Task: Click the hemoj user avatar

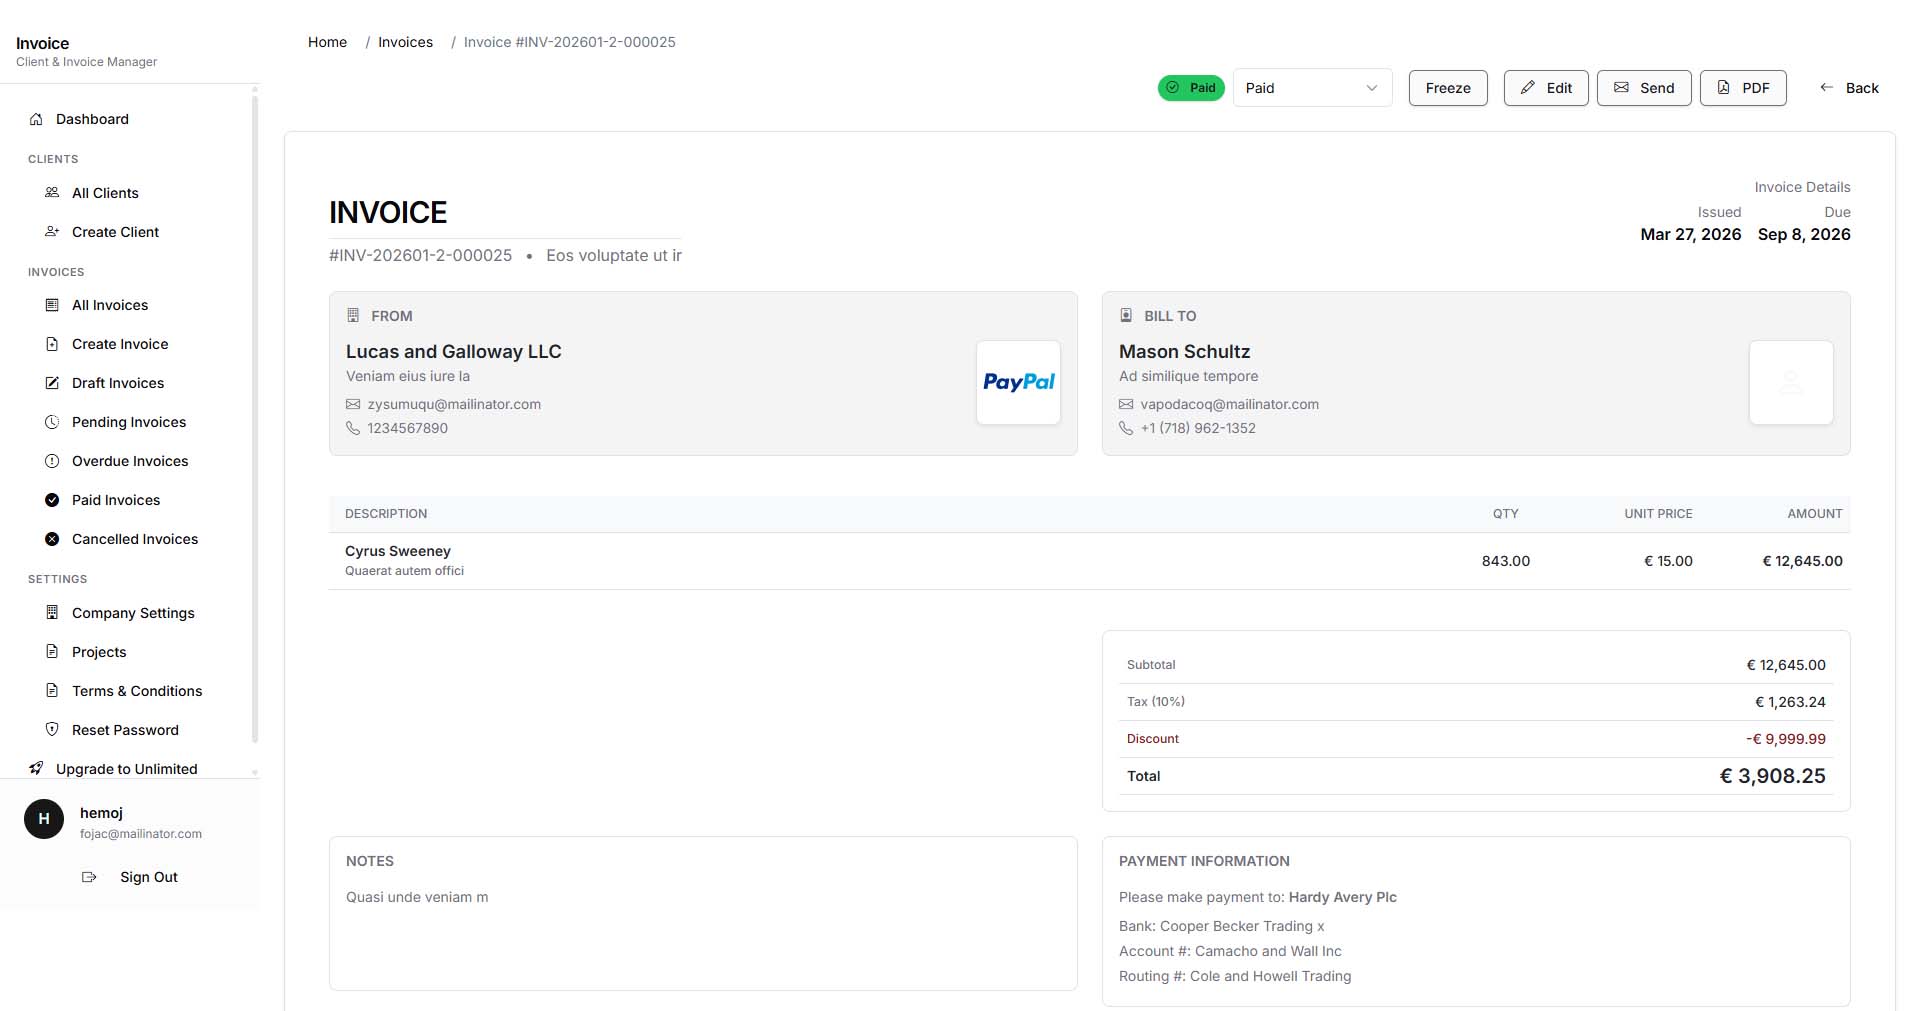Action: 44,819
